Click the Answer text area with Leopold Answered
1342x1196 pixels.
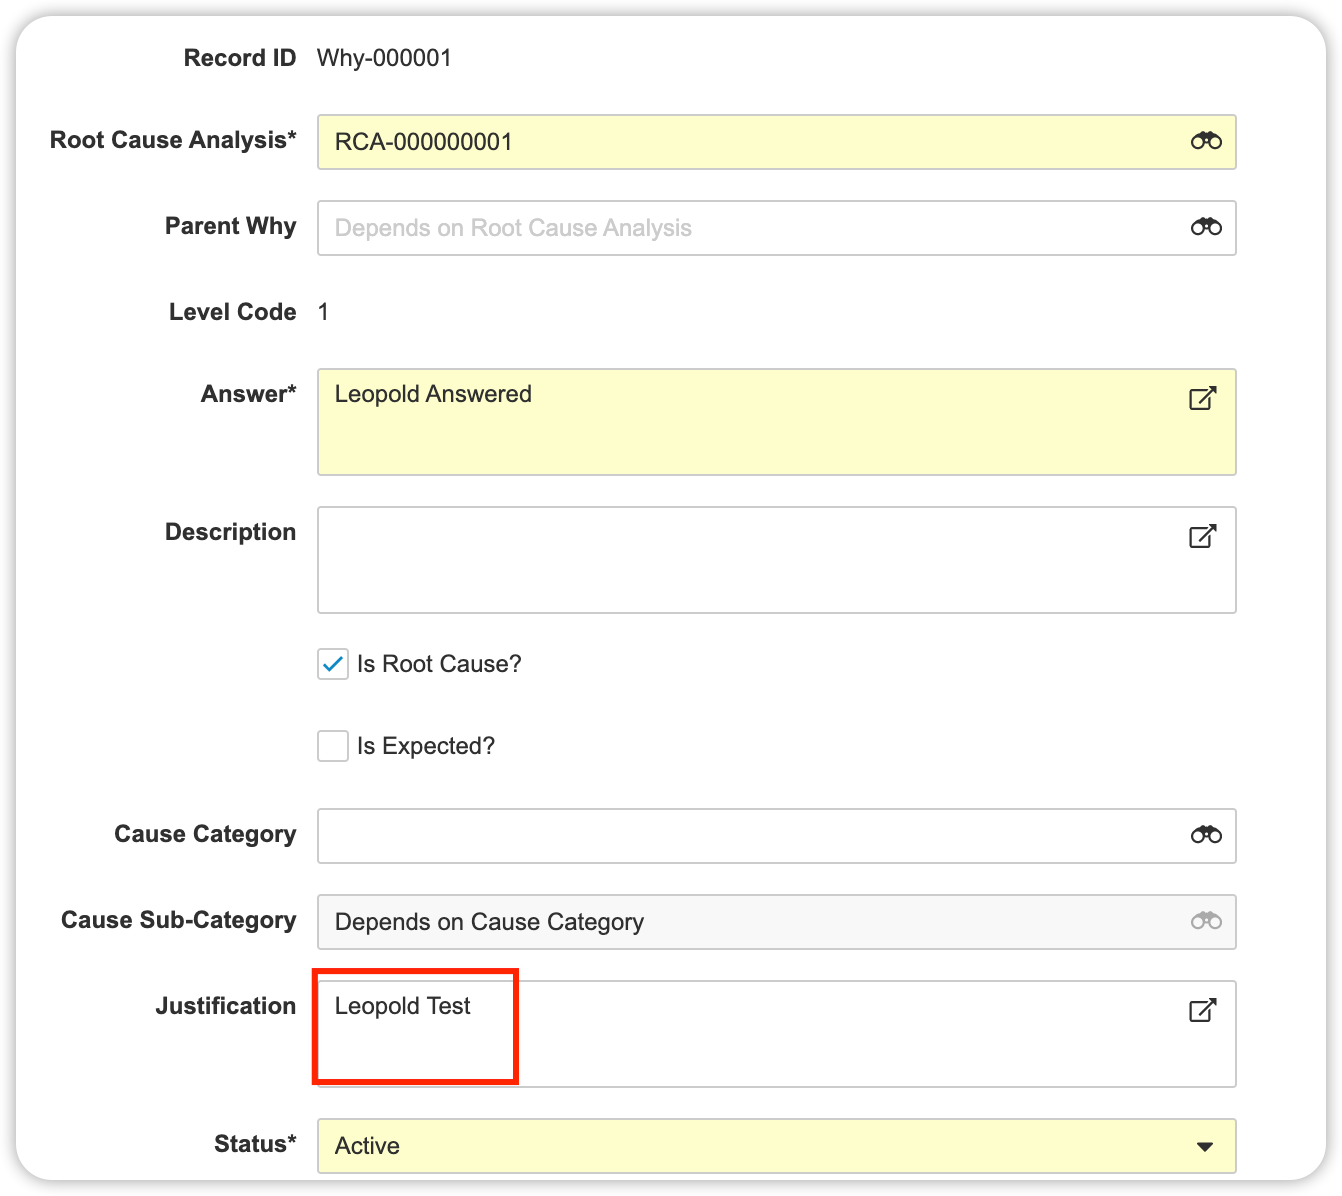pos(750,422)
